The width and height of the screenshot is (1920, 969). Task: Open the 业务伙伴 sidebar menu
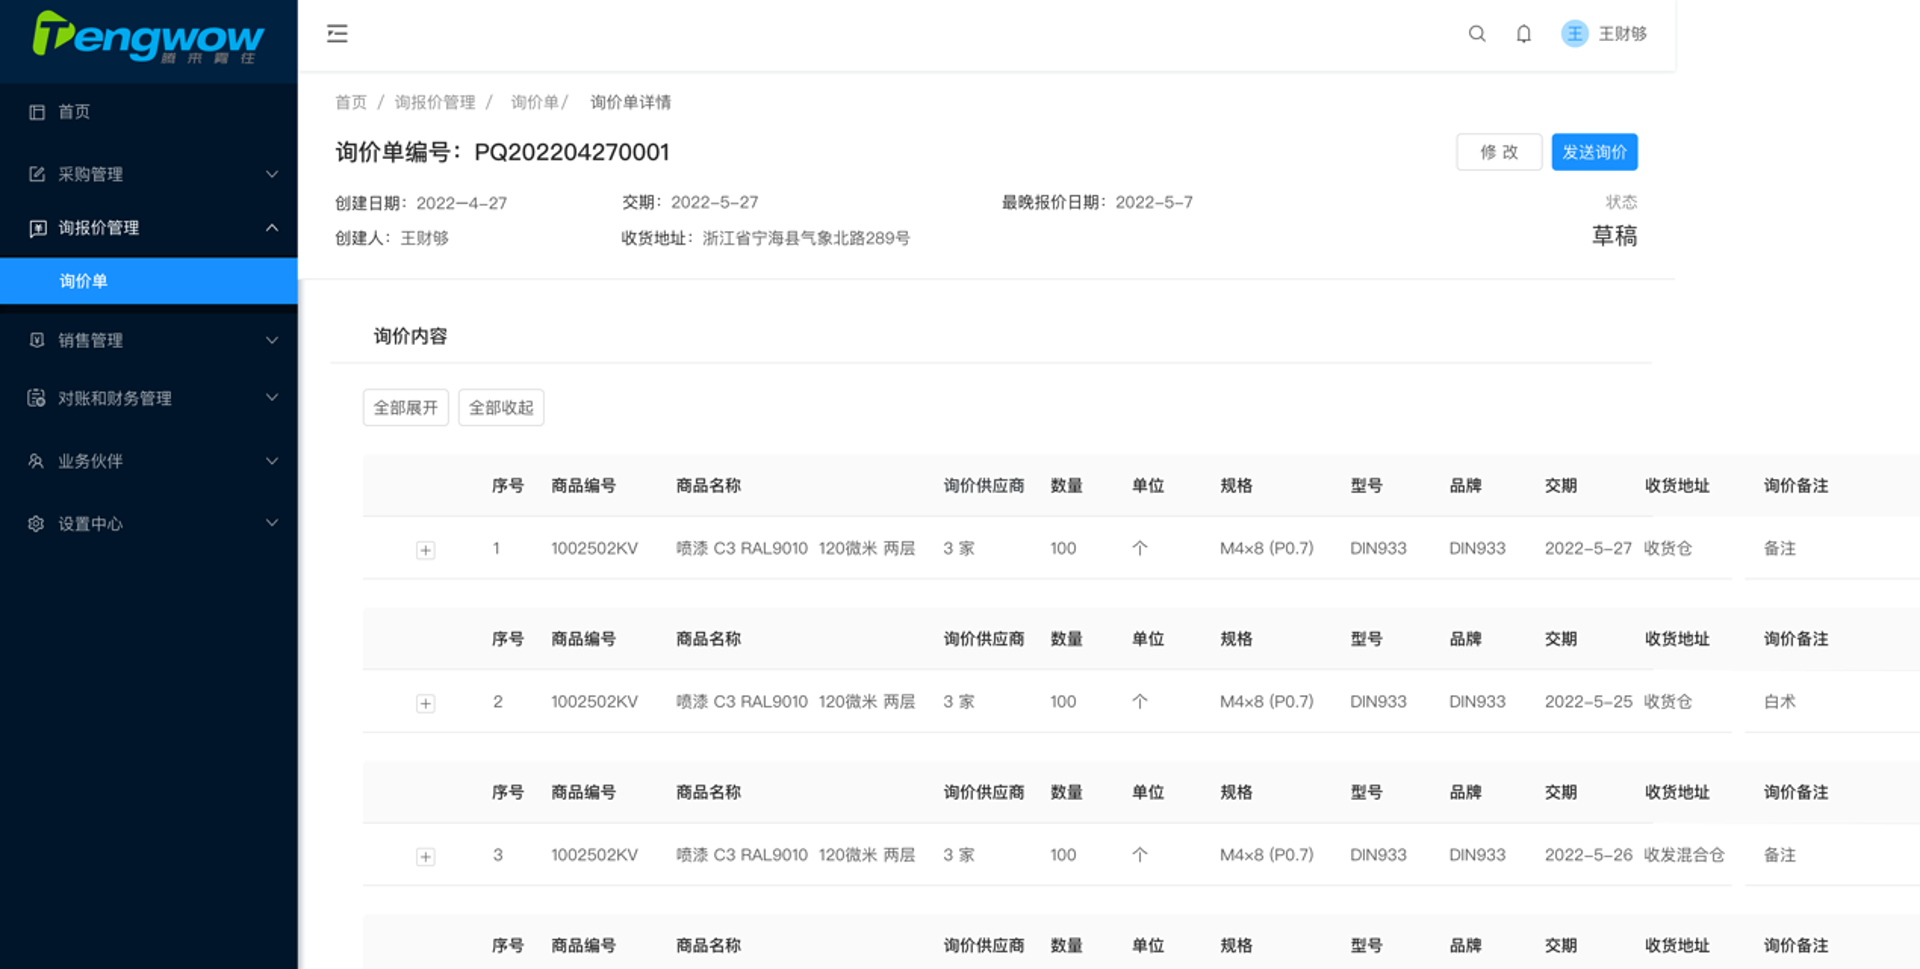[x=149, y=461]
